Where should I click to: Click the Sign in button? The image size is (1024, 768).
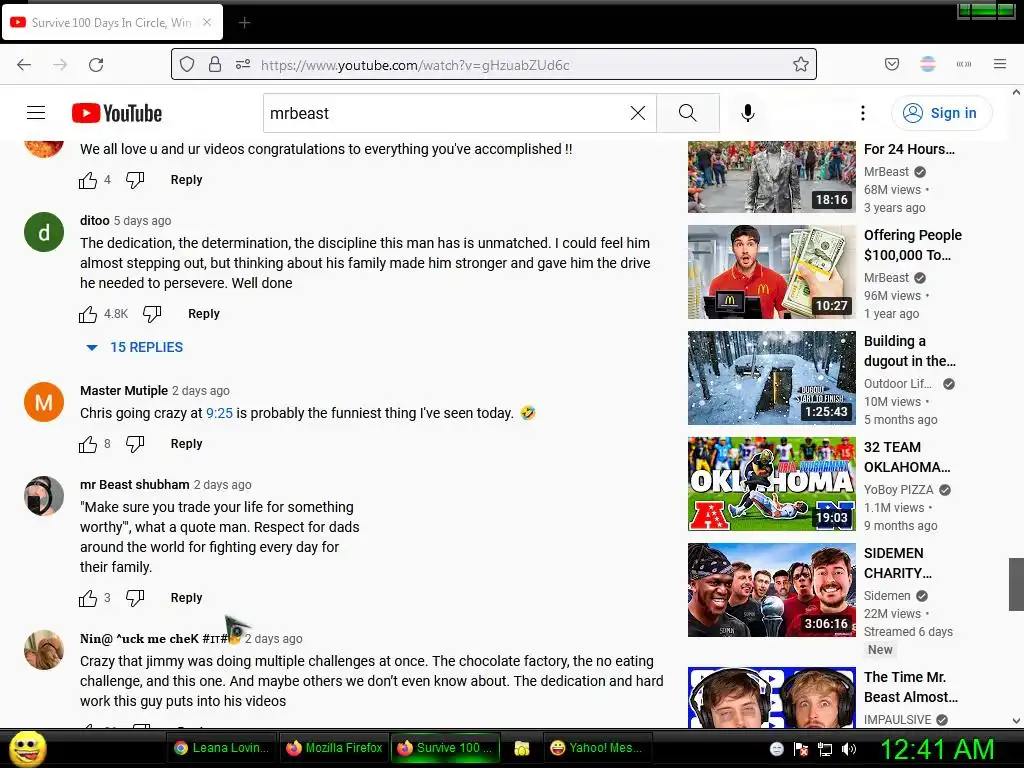(x=942, y=113)
